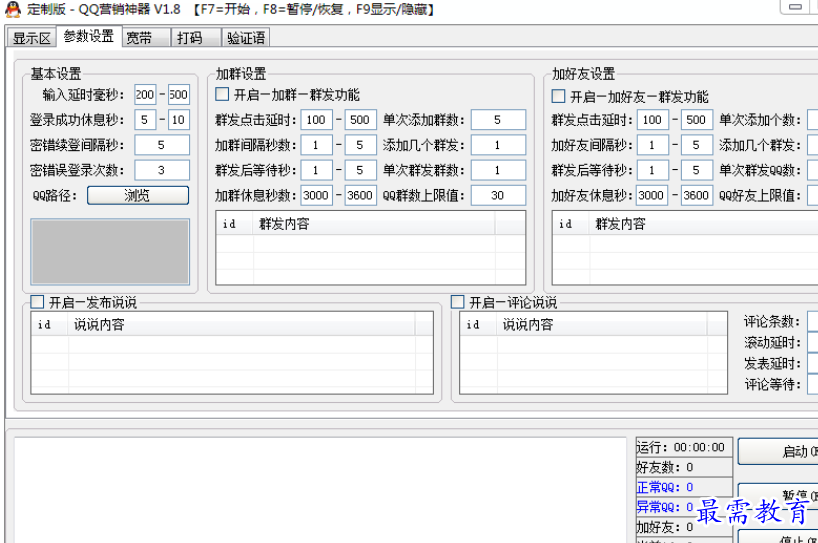Click the 单次群发群数 field
The width and height of the screenshot is (818, 543).
pyautogui.click(x=498, y=170)
